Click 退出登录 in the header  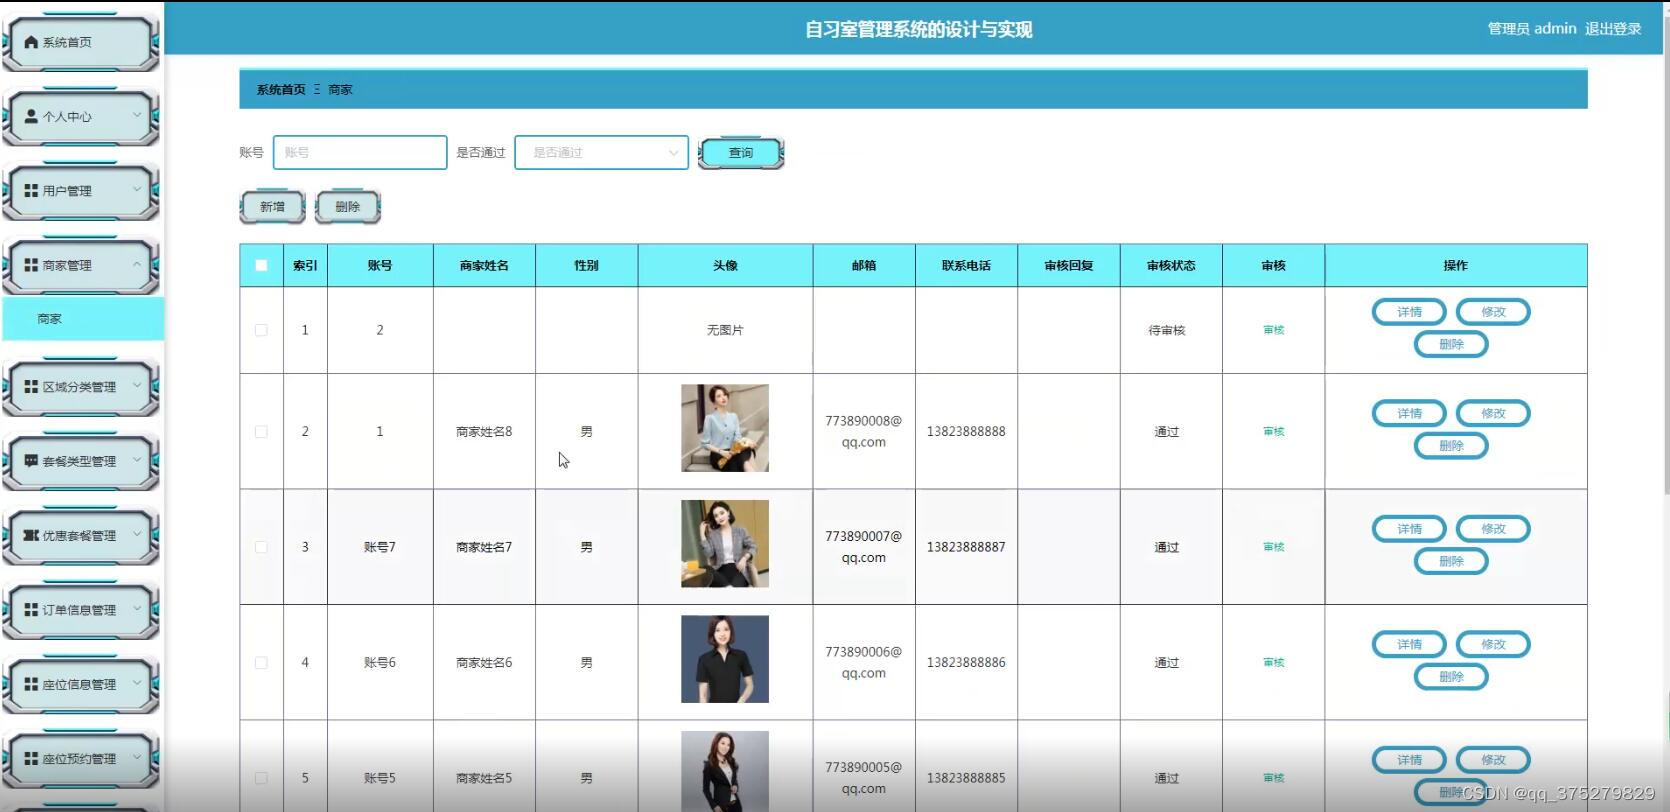[x=1613, y=28]
